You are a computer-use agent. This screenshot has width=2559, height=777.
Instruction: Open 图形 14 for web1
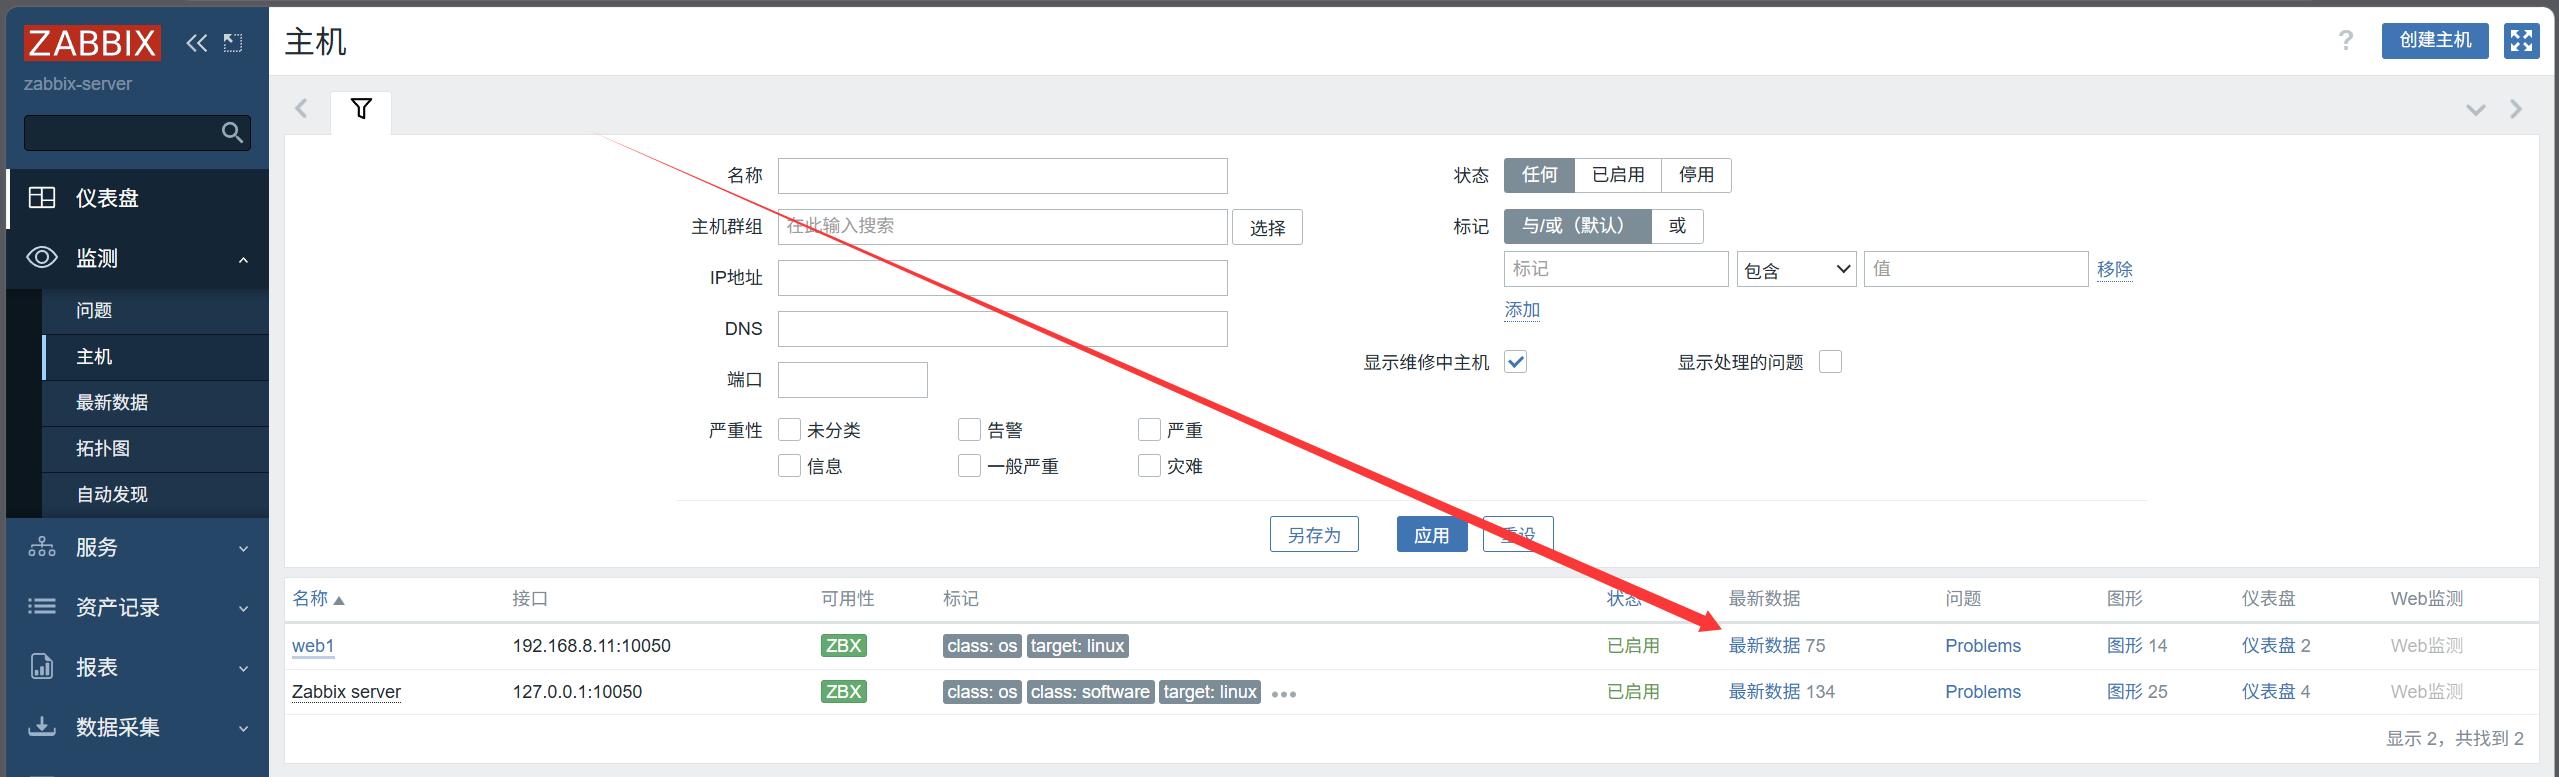coord(2137,646)
